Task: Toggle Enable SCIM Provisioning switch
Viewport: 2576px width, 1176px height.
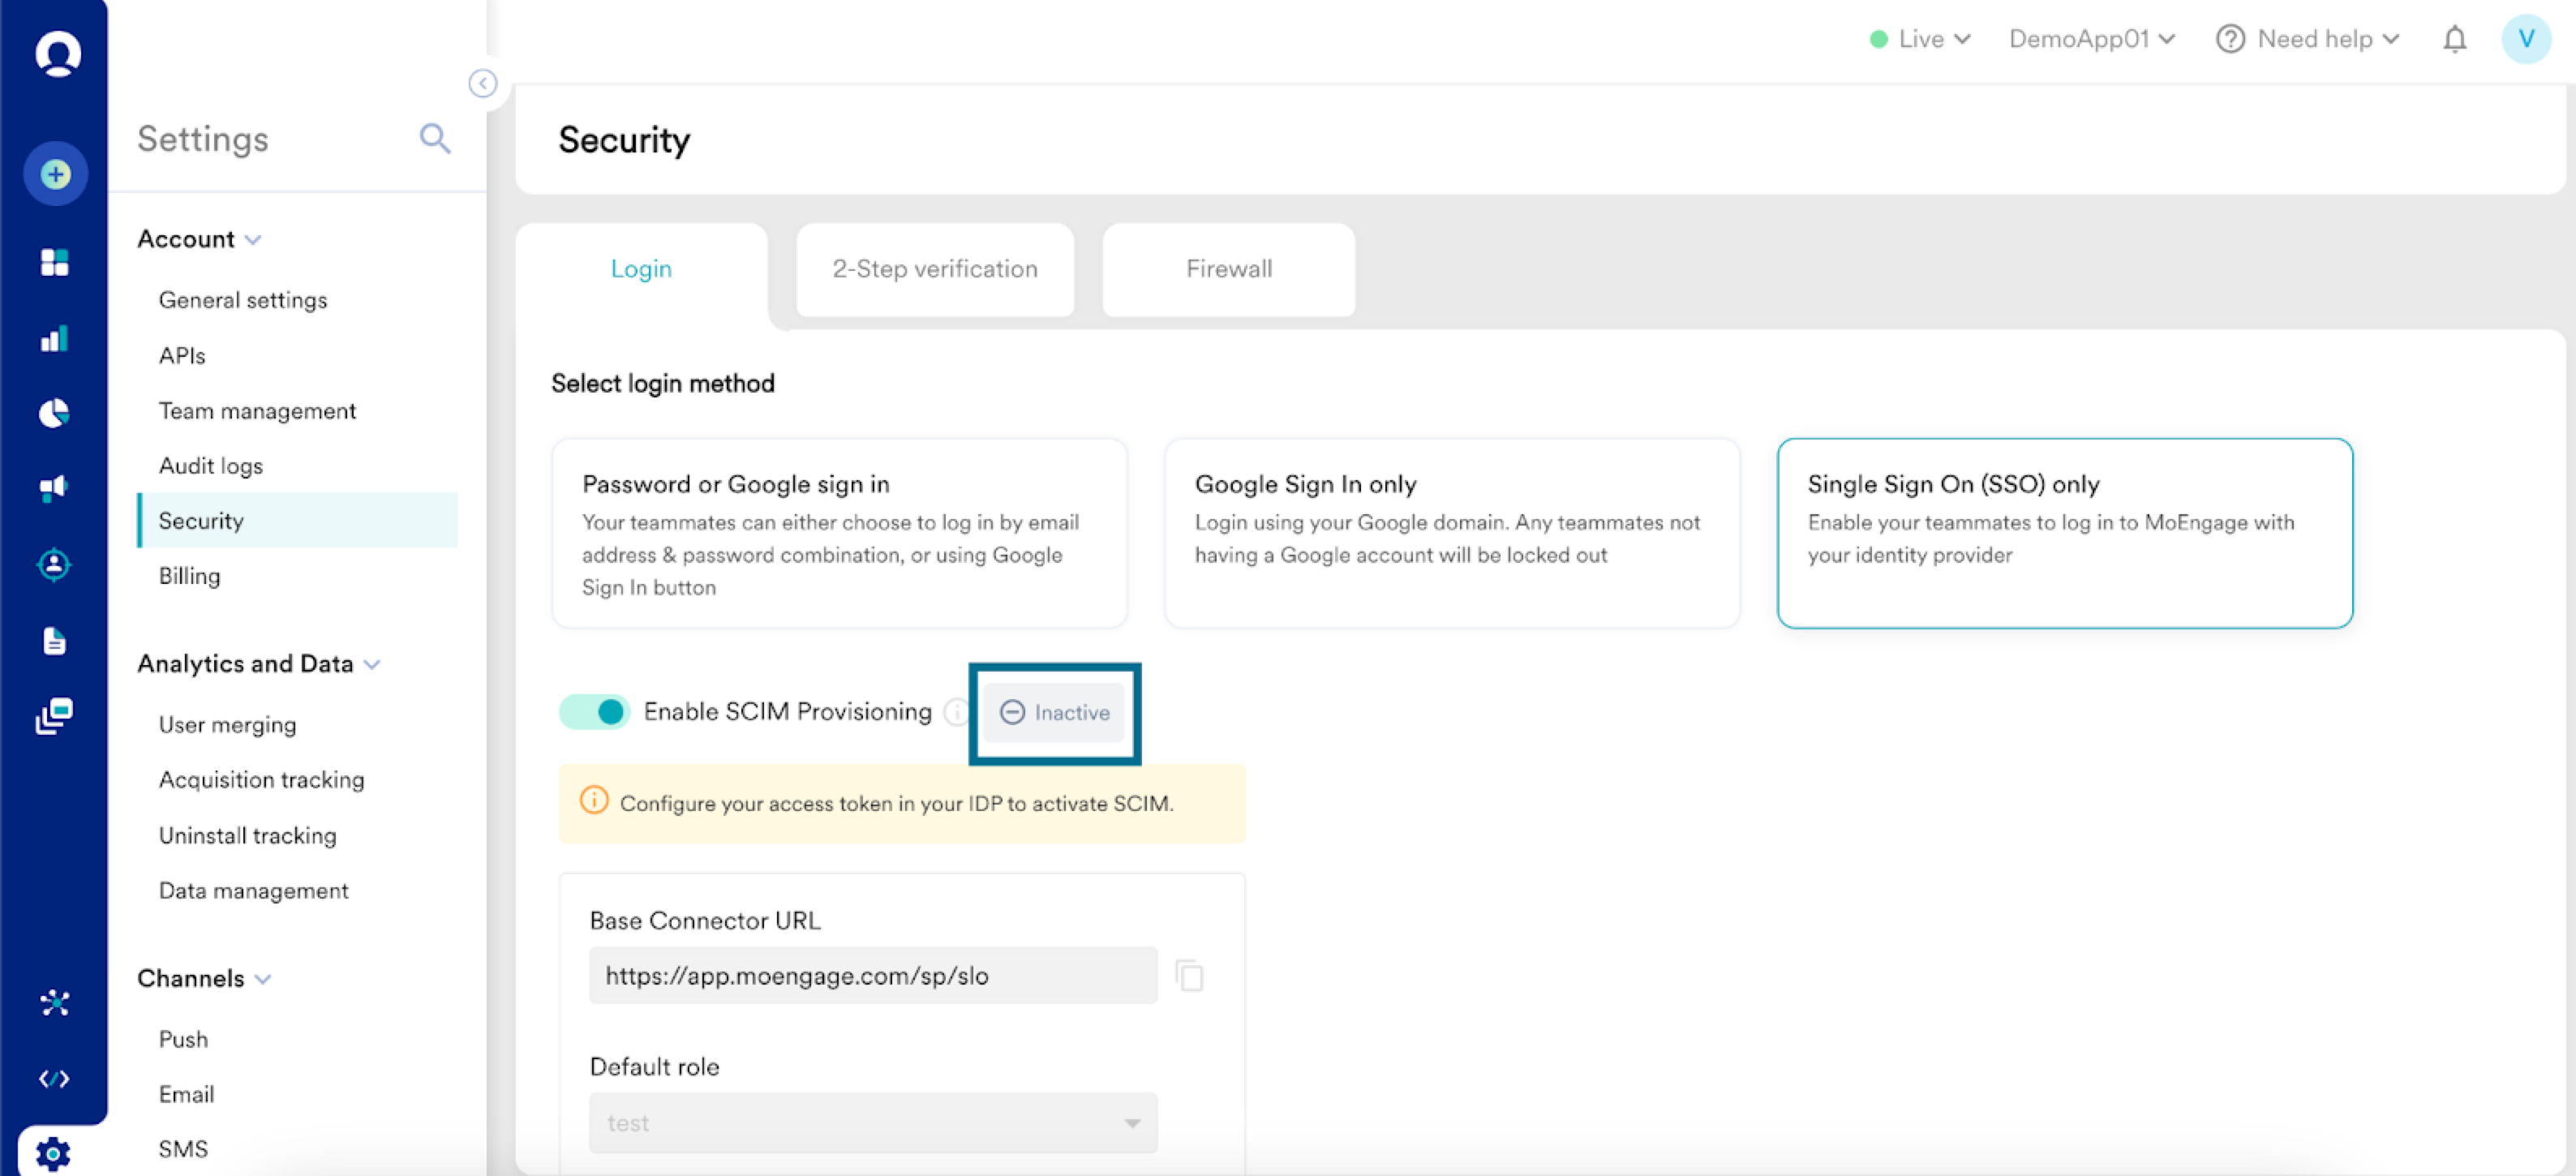Action: tap(595, 711)
